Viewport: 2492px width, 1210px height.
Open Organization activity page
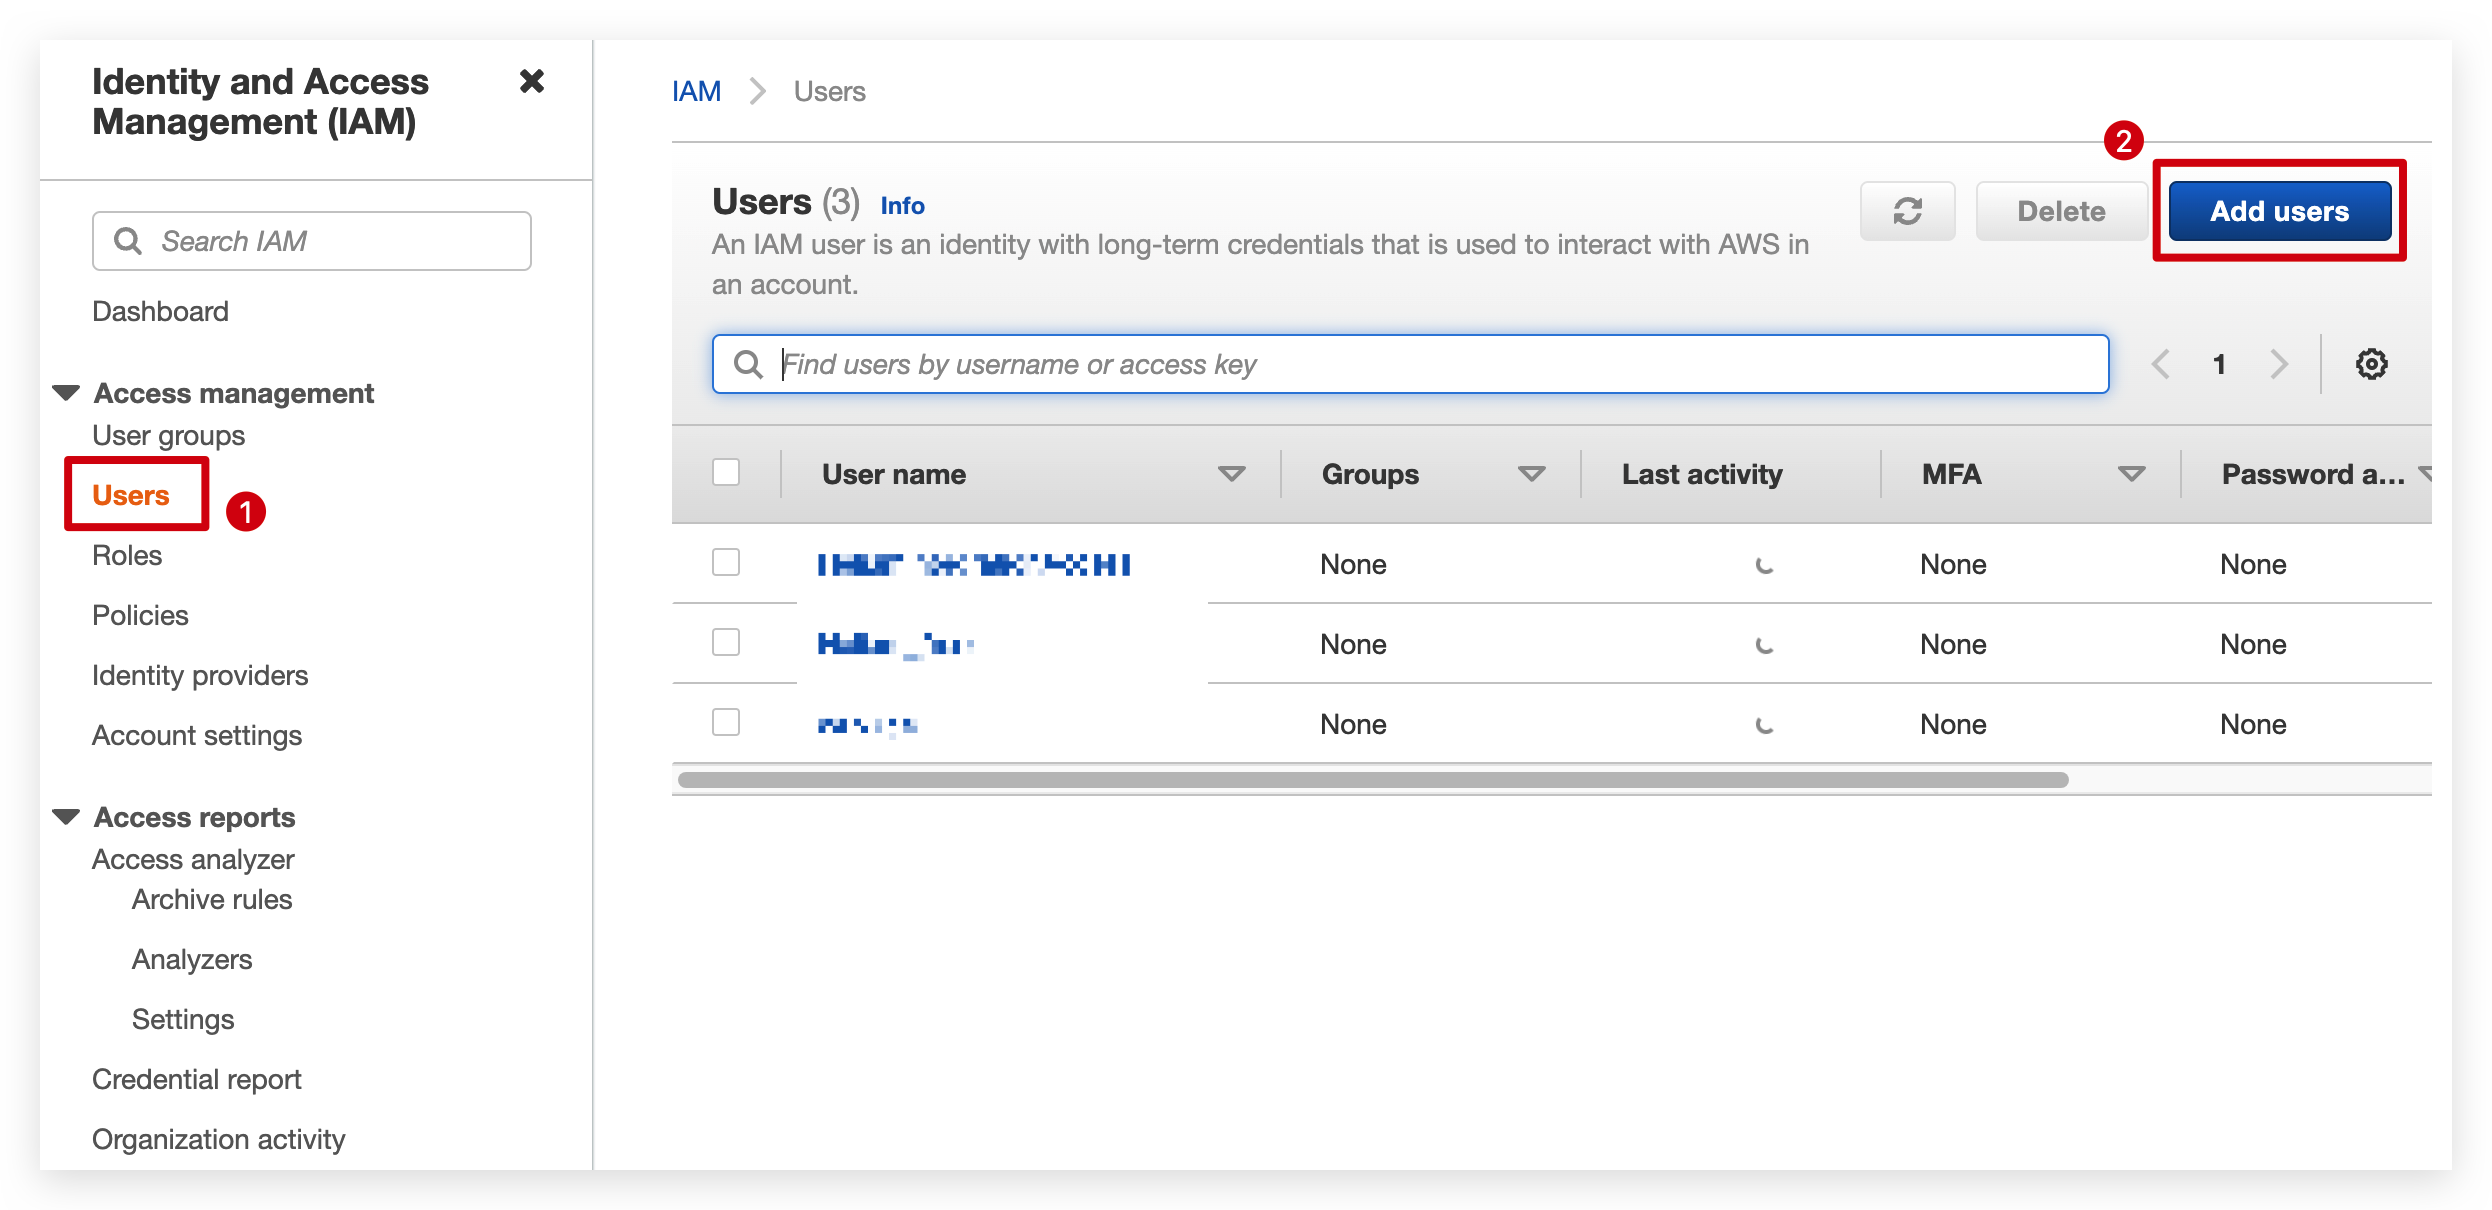[218, 1139]
